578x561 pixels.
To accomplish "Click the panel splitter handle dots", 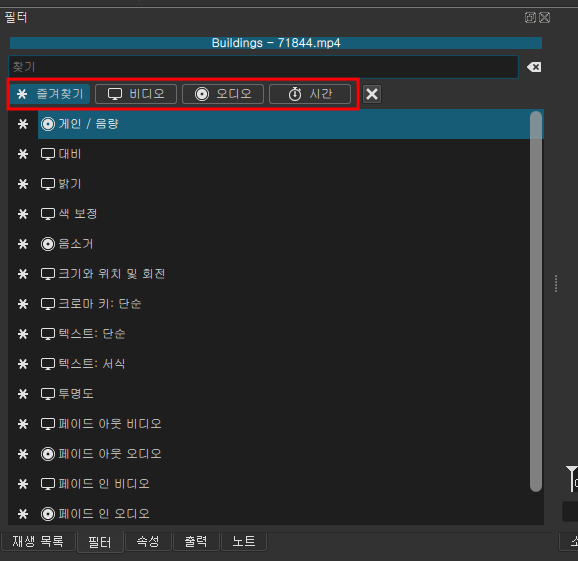I will click(556, 283).
